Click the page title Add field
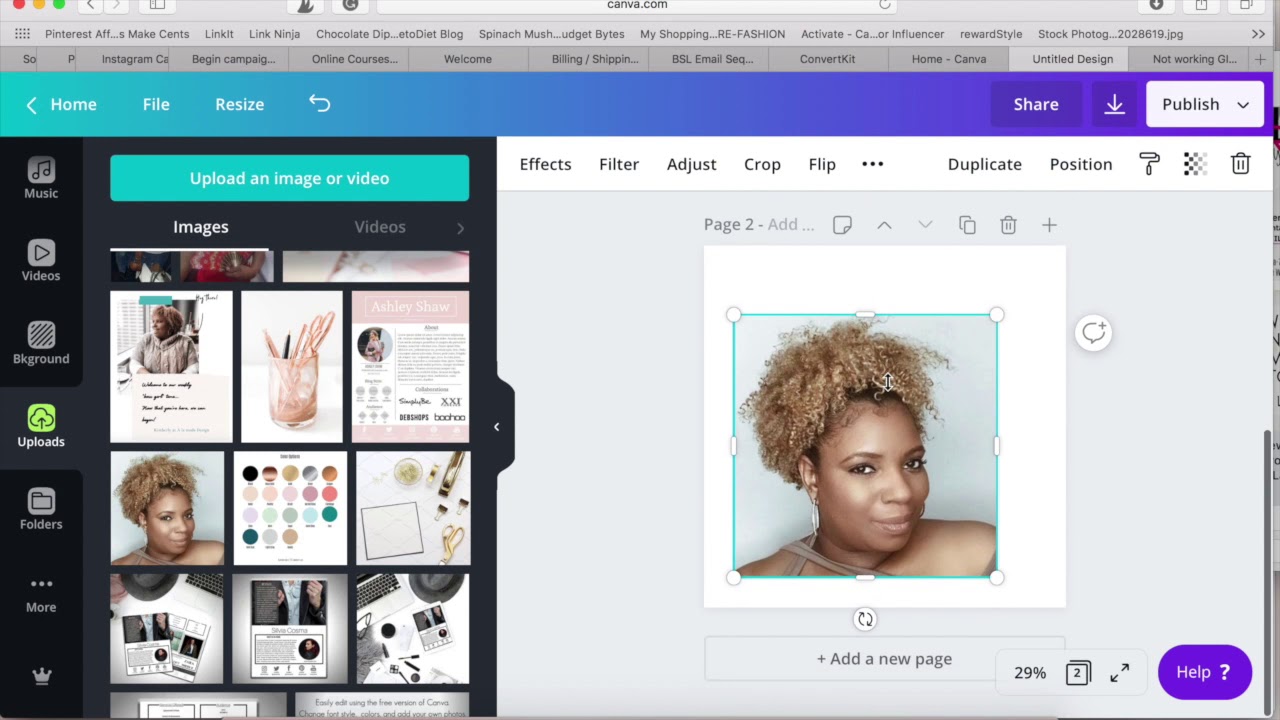1280x720 pixels. [791, 225]
